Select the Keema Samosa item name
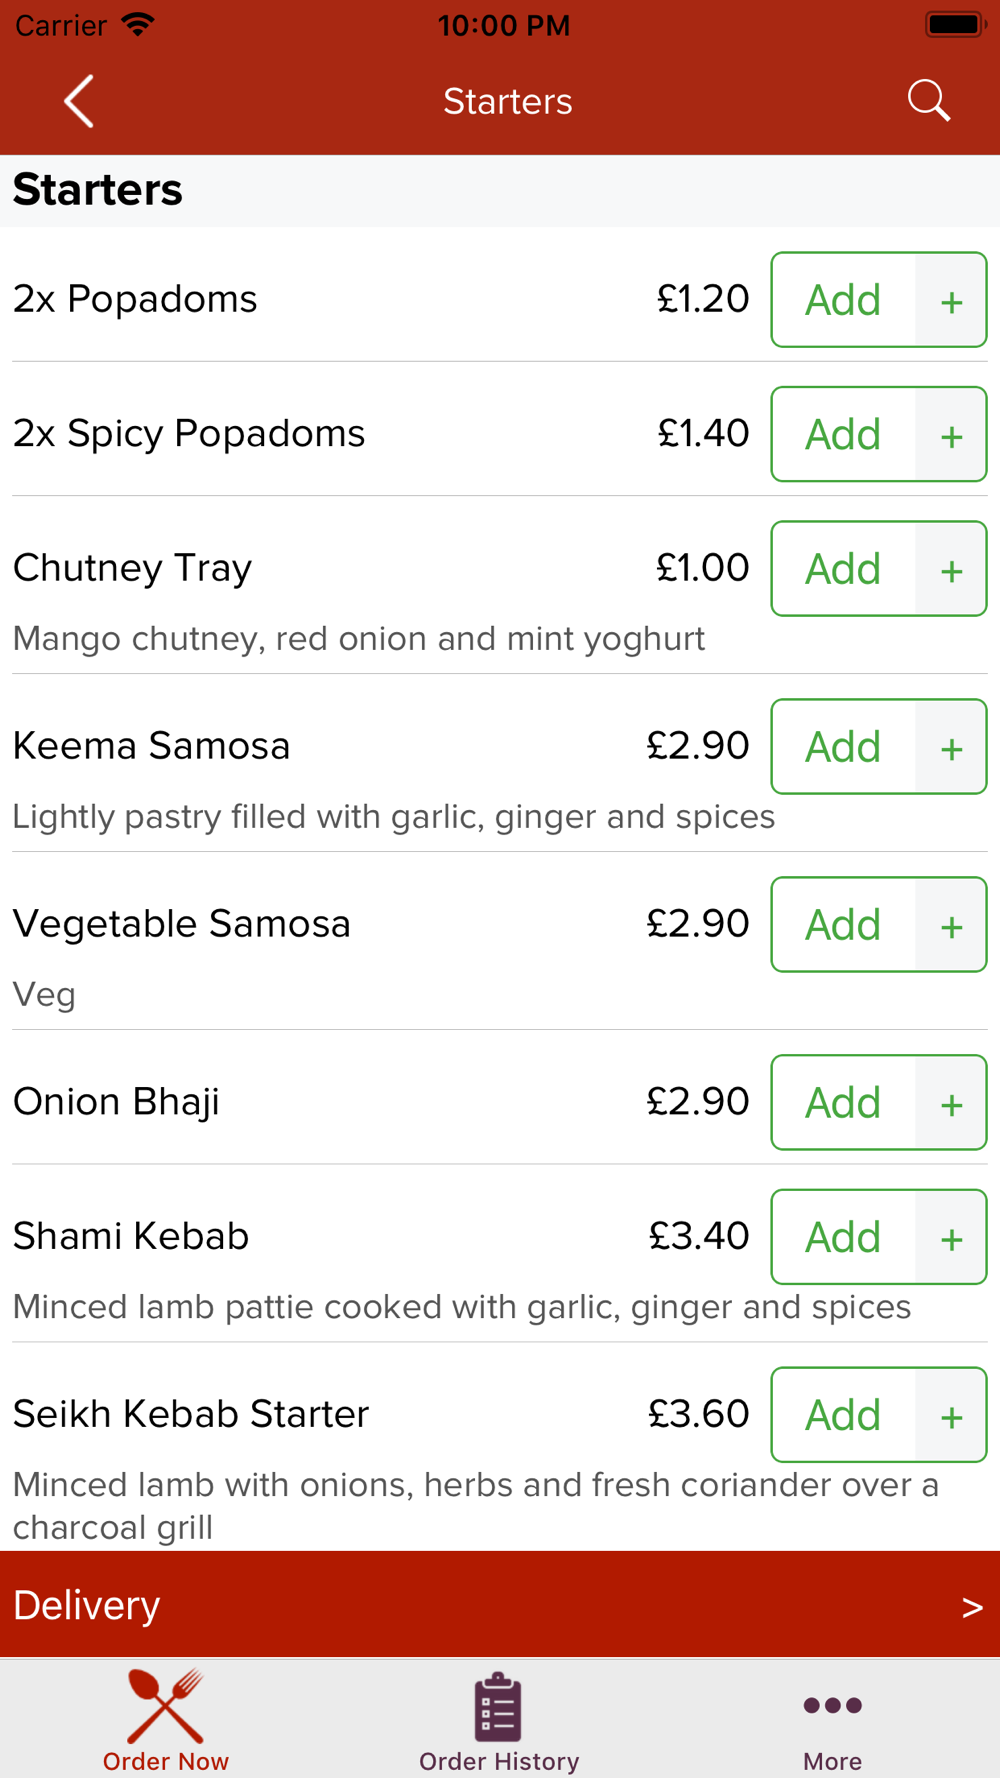This screenshot has width=1000, height=1778. [151, 746]
